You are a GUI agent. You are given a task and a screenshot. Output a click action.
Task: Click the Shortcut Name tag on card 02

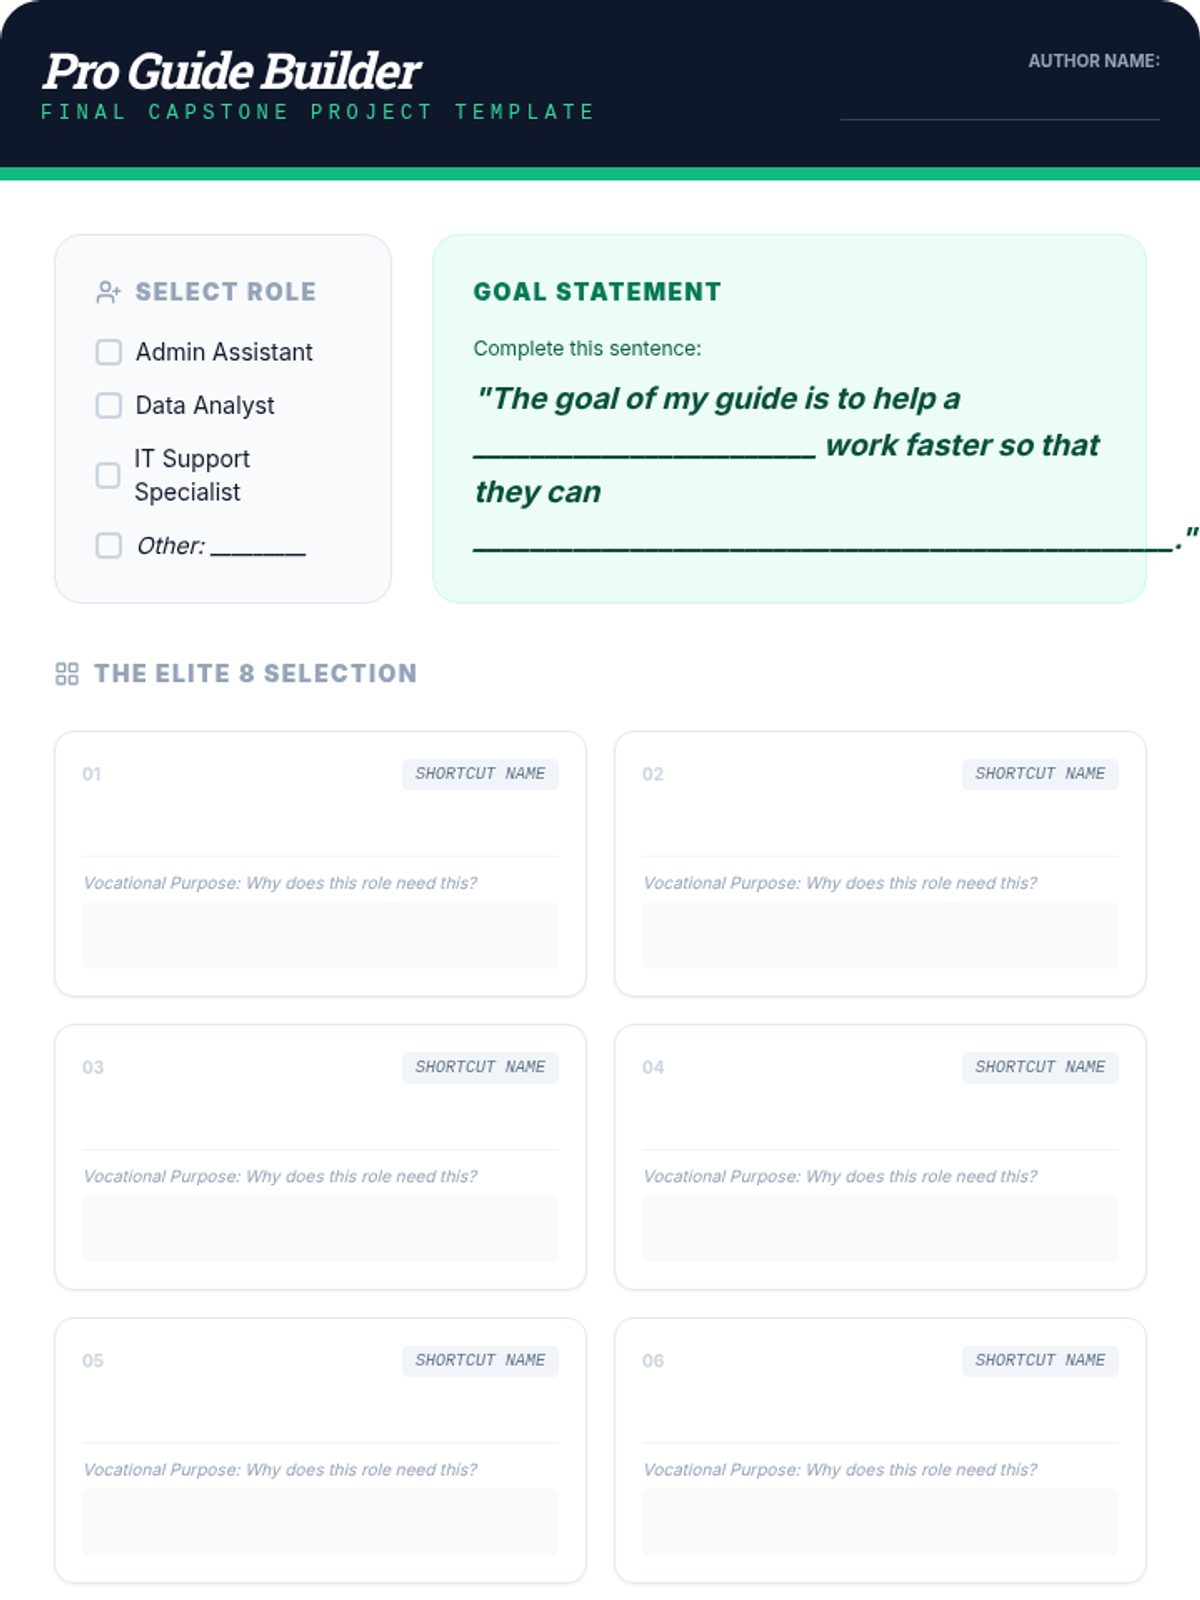(x=1040, y=774)
